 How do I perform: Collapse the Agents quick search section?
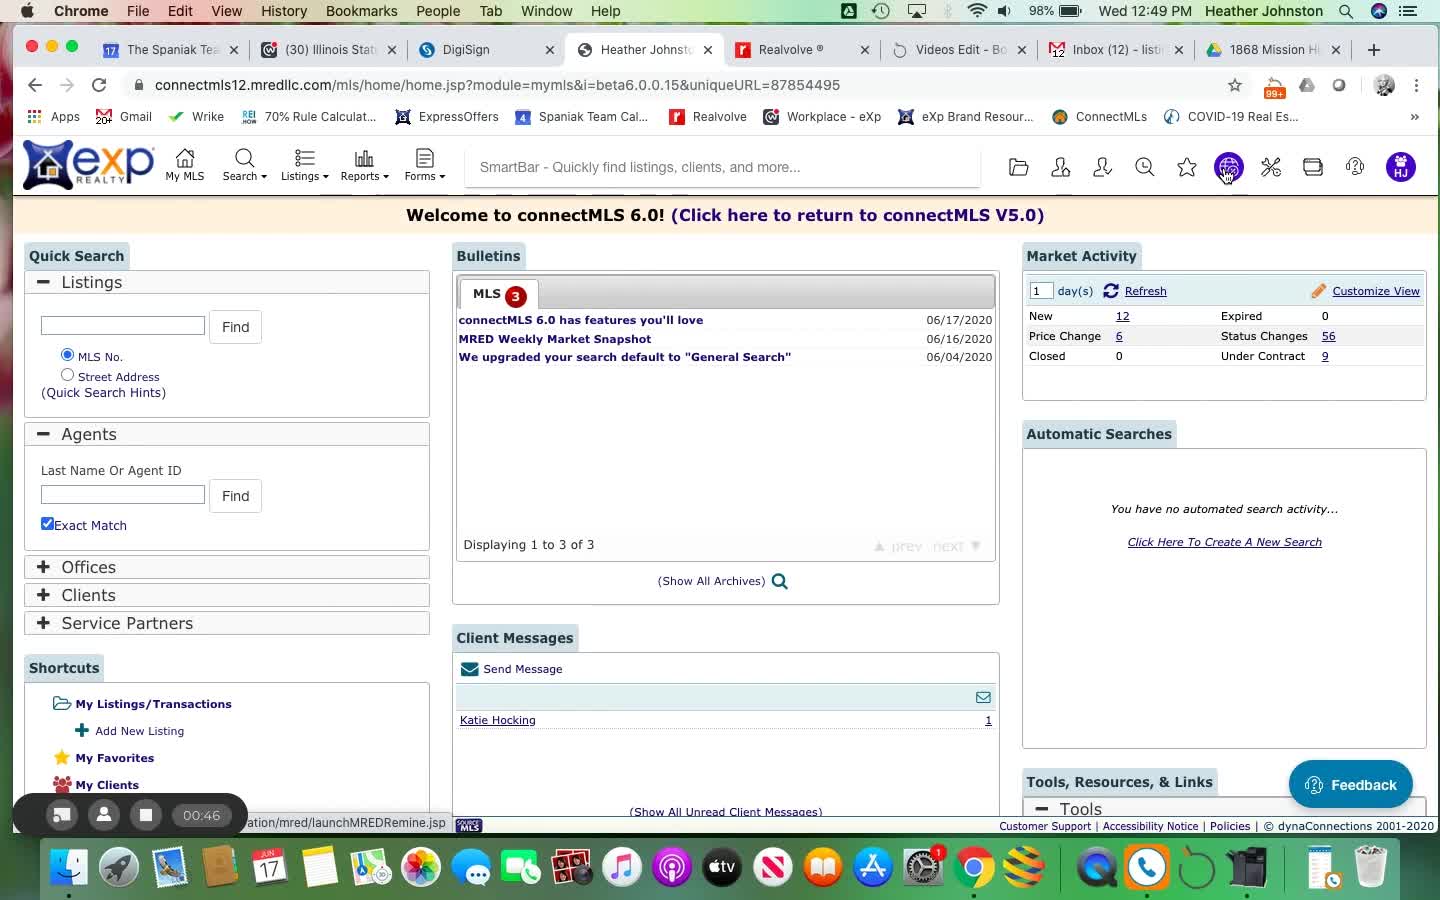tap(43, 434)
